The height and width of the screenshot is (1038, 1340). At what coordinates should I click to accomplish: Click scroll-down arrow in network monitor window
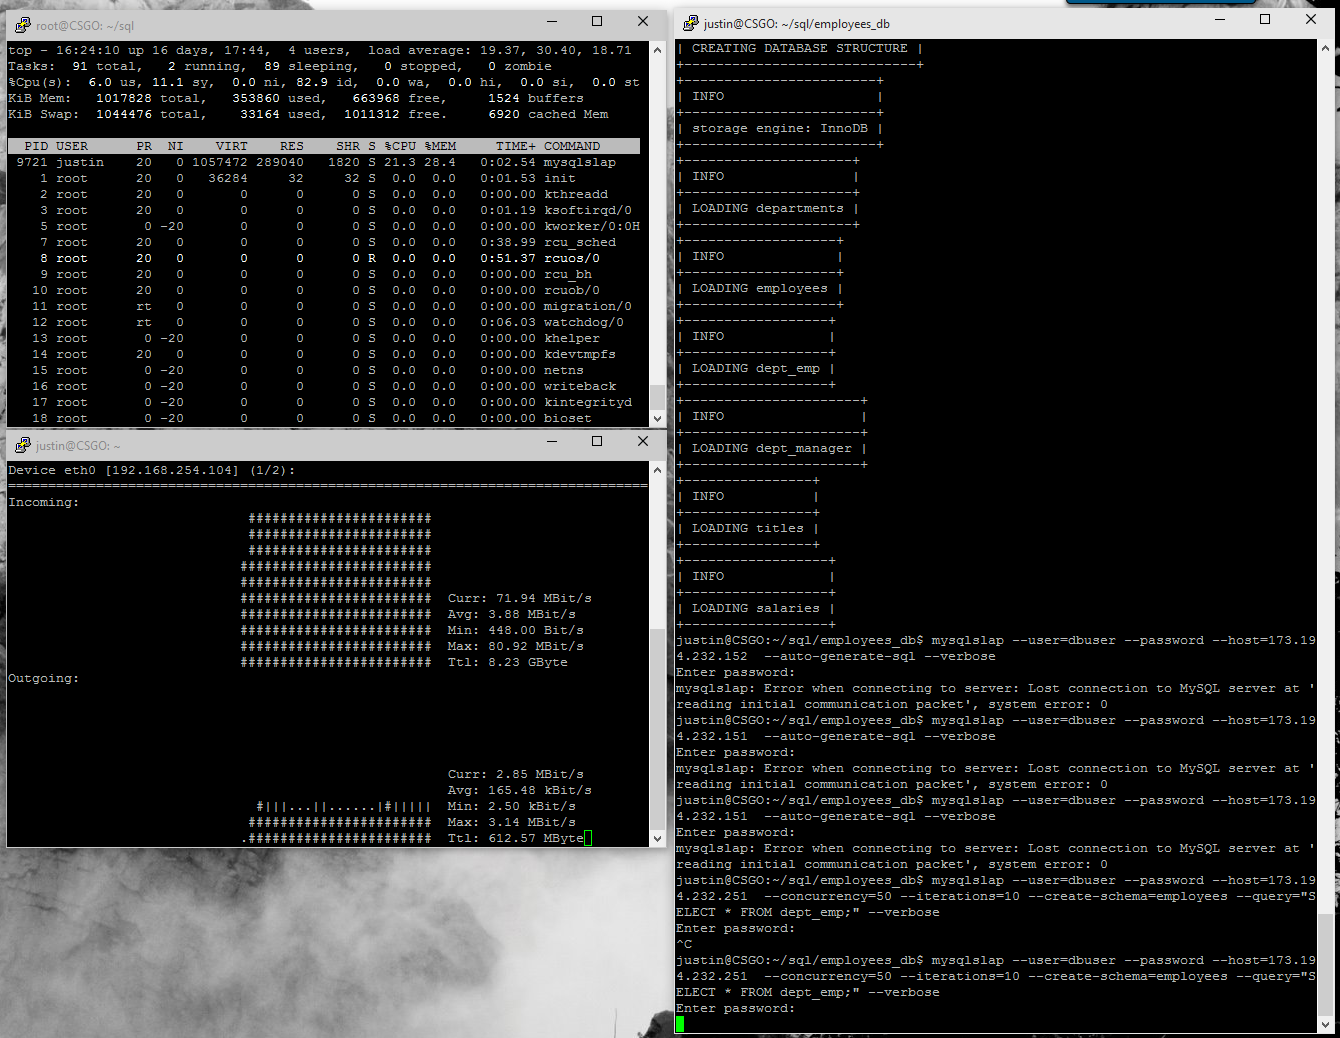click(x=657, y=838)
